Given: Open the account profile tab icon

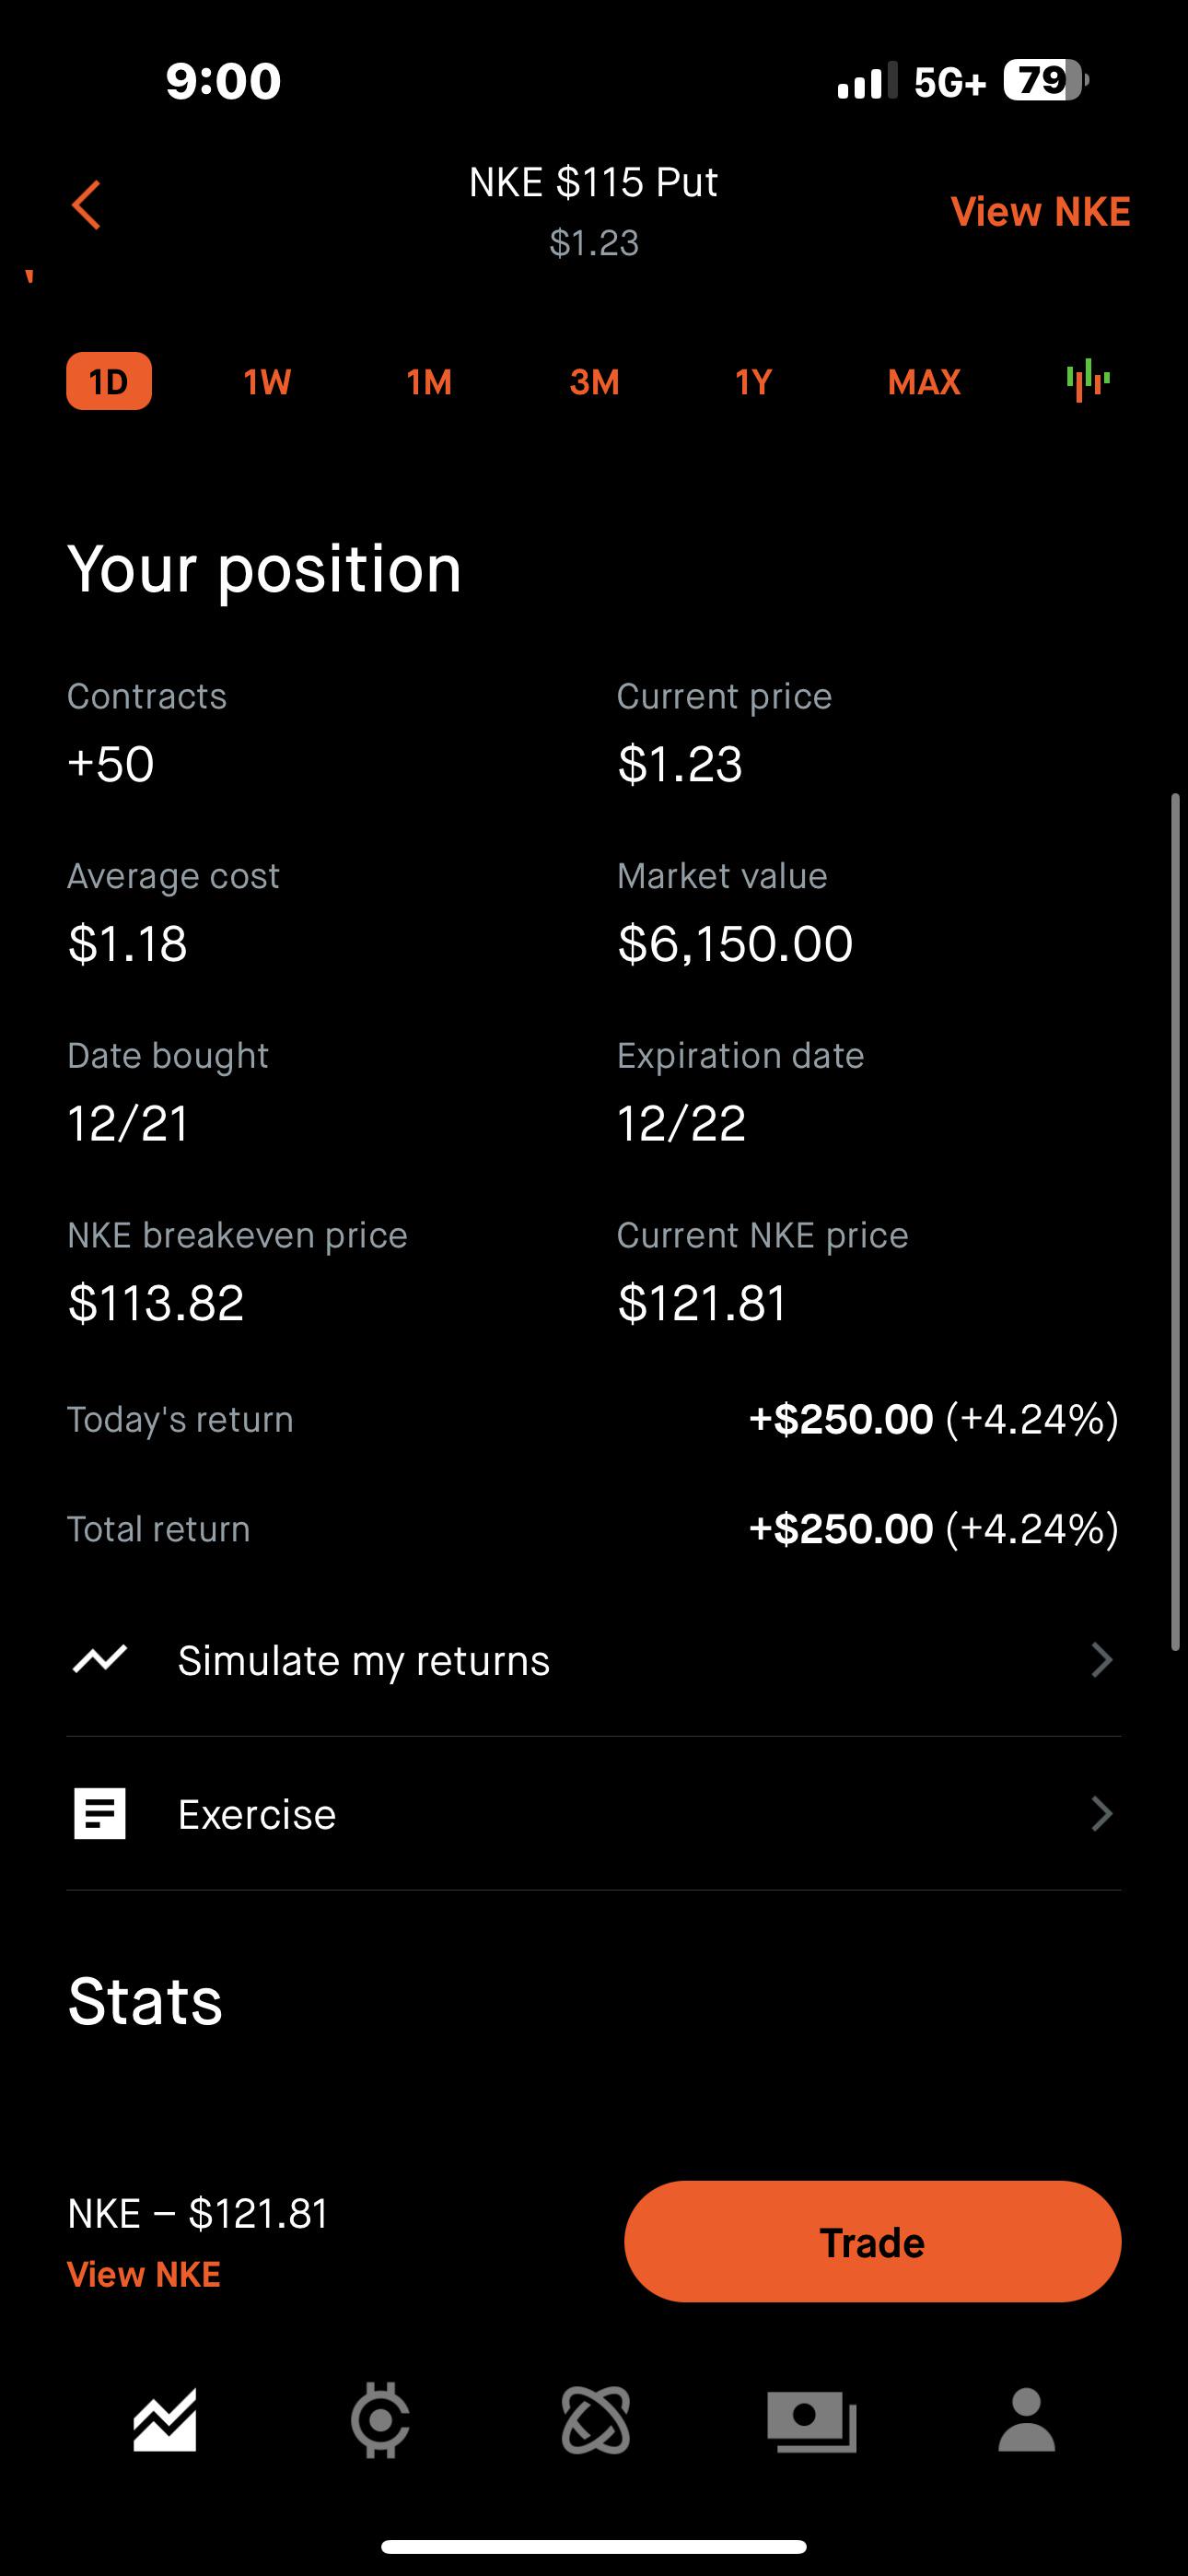Looking at the screenshot, I should pyautogui.click(x=1026, y=2421).
